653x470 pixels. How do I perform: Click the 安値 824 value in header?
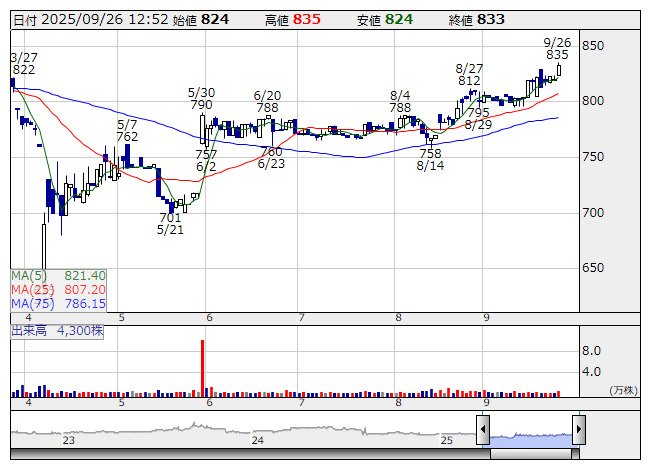coord(399,20)
